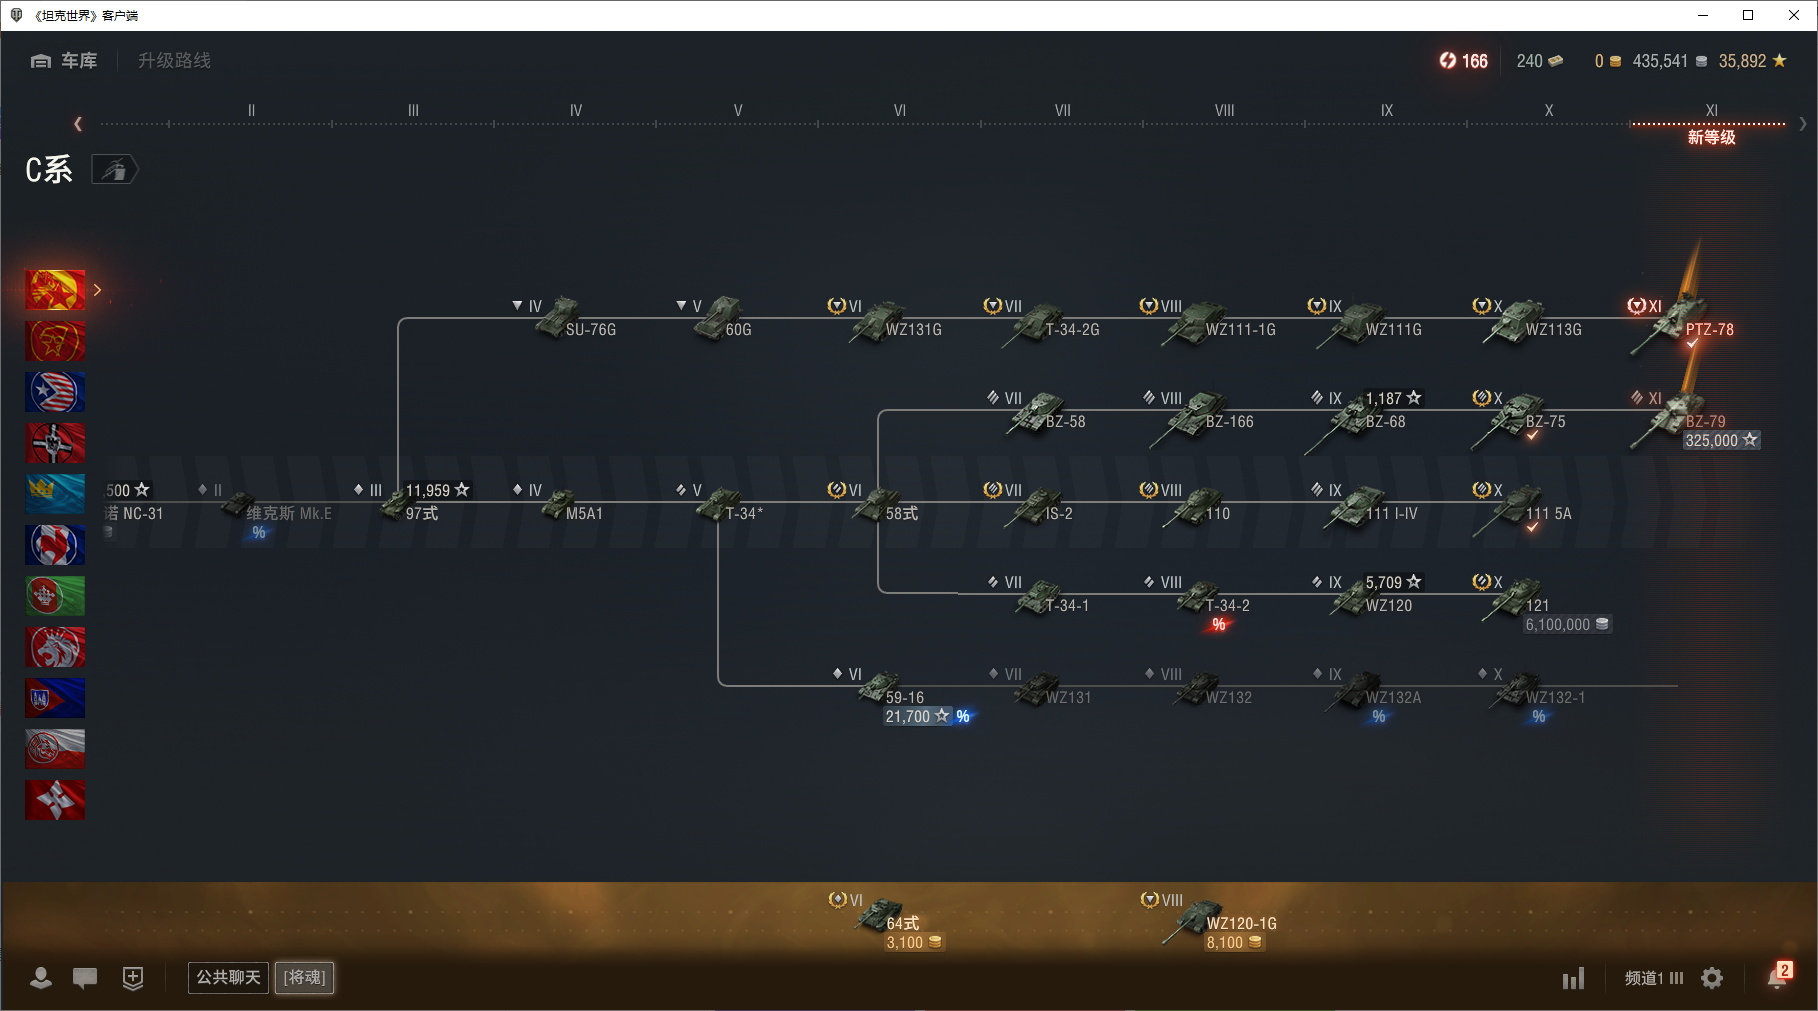Select the Polish white-red flag
The height and width of the screenshot is (1011, 1818).
click(55, 749)
